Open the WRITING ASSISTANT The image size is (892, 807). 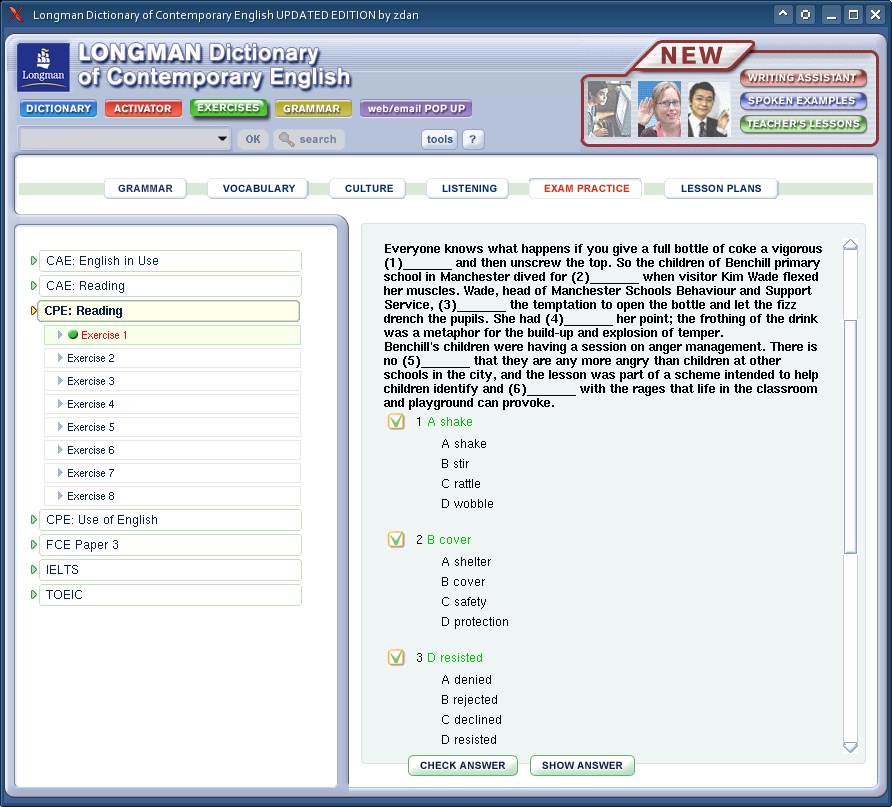pos(803,77)
